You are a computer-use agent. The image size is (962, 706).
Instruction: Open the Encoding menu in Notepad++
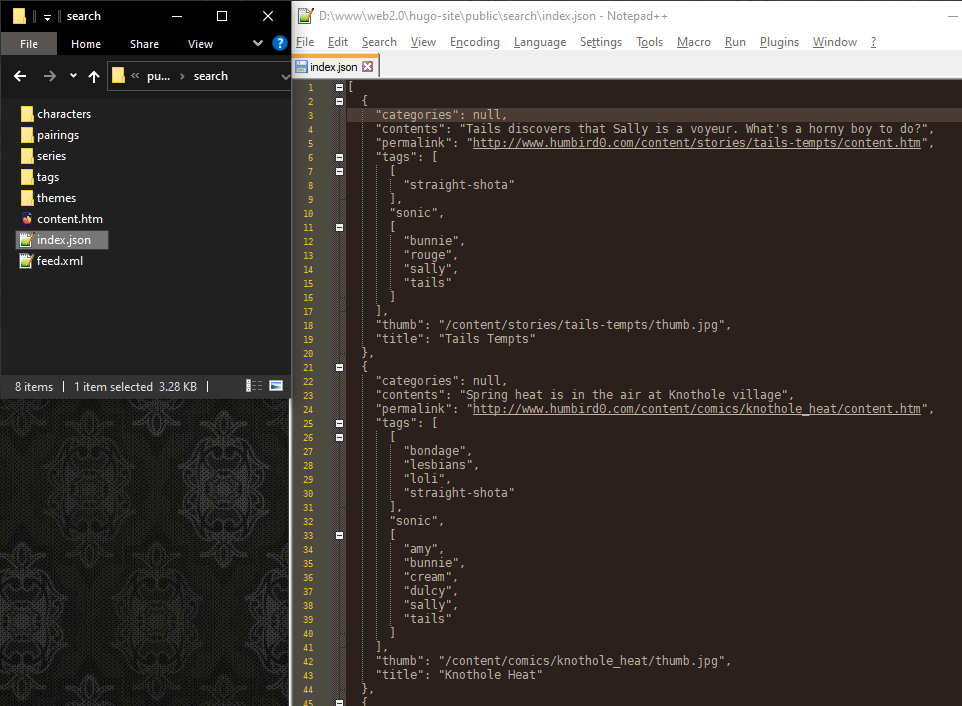click(474, 42)
